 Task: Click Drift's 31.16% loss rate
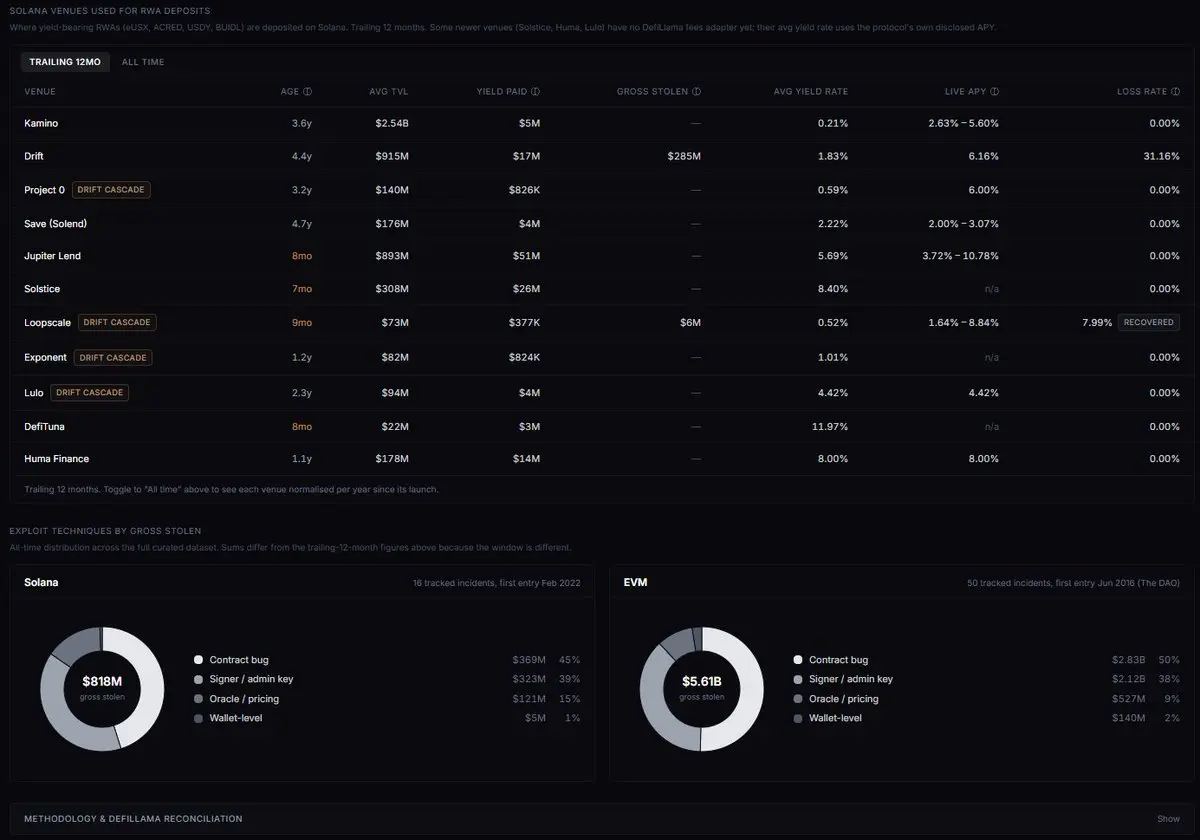pyautogui.click(x=1161, y=157)
